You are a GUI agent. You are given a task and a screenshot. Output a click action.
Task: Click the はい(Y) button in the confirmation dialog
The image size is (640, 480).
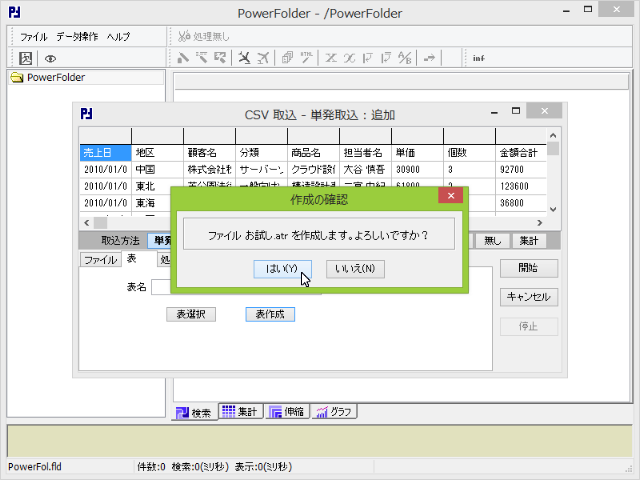tap(282, 269)
